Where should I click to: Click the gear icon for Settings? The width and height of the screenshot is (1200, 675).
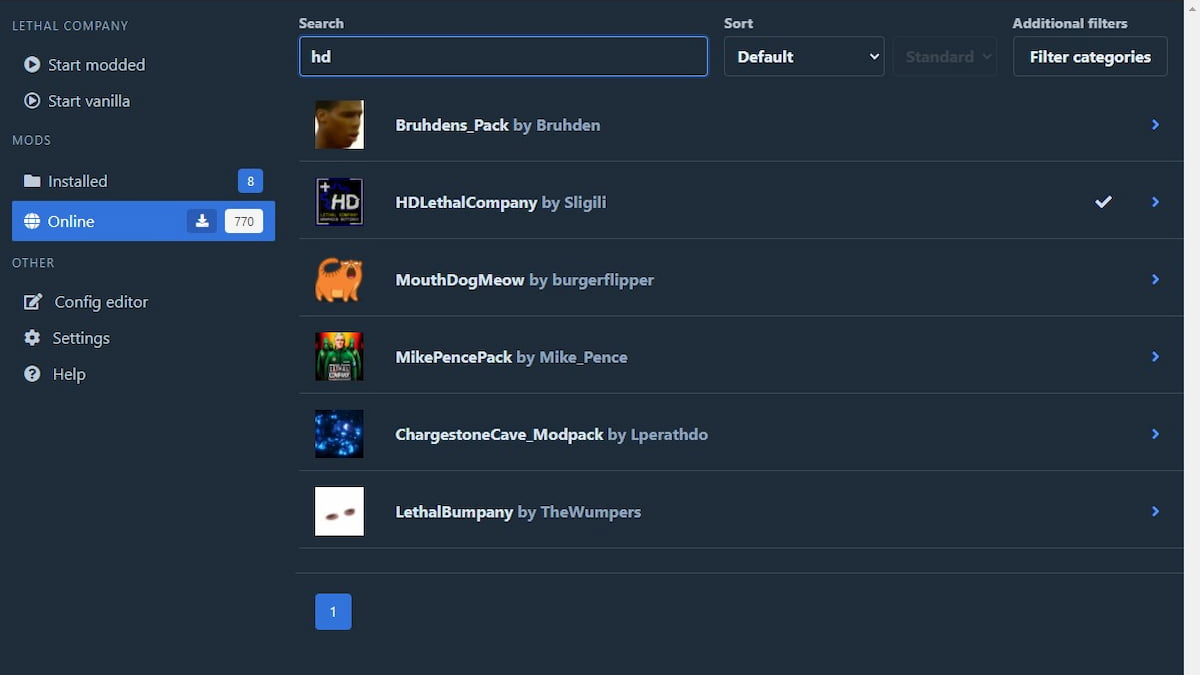[33, 338]
